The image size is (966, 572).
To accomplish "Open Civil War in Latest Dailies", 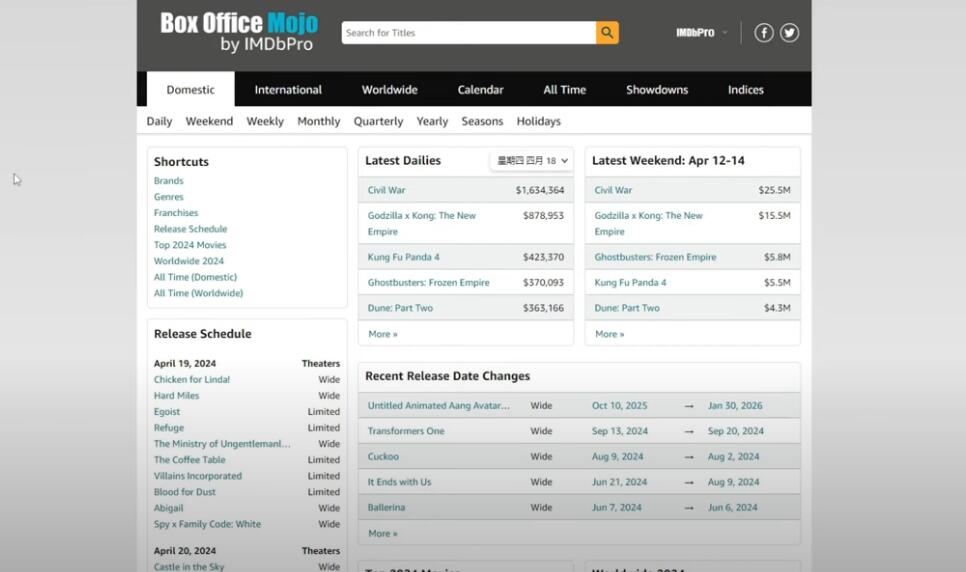I will pos(386,190).
